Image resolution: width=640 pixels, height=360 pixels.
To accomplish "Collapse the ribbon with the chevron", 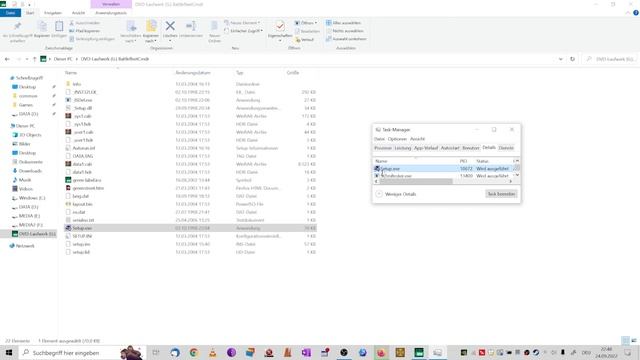I will (628, 13).
